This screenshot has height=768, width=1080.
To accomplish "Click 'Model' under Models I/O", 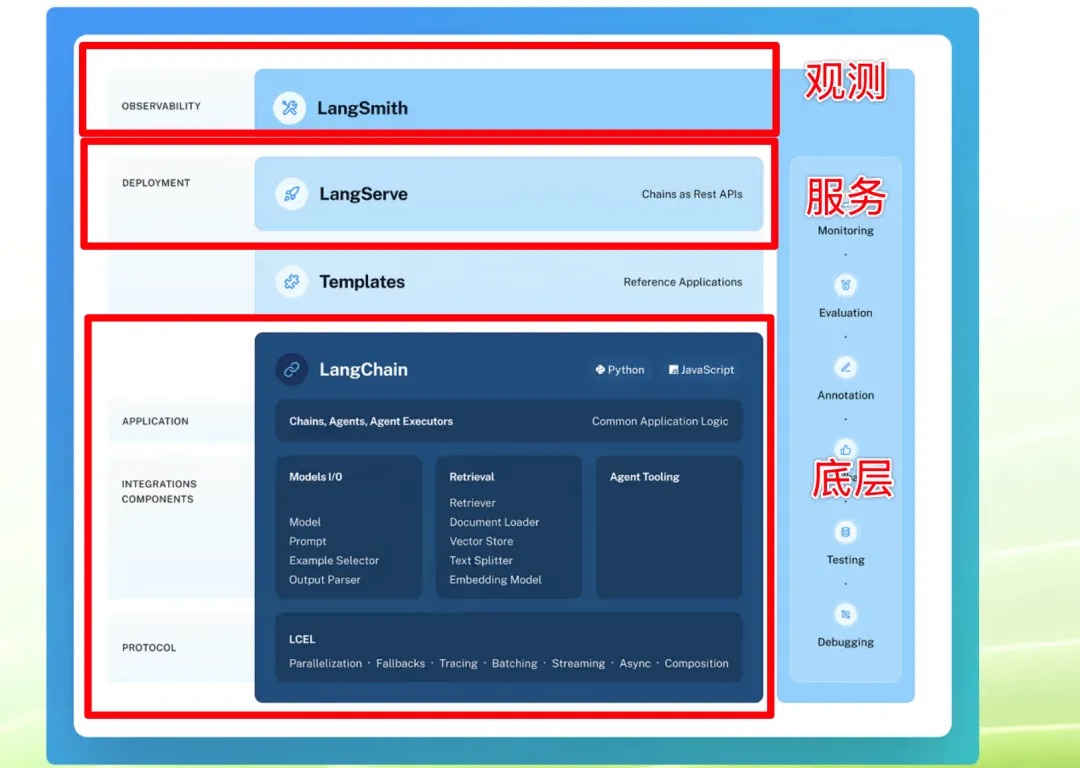I will [x=304, y=522].
